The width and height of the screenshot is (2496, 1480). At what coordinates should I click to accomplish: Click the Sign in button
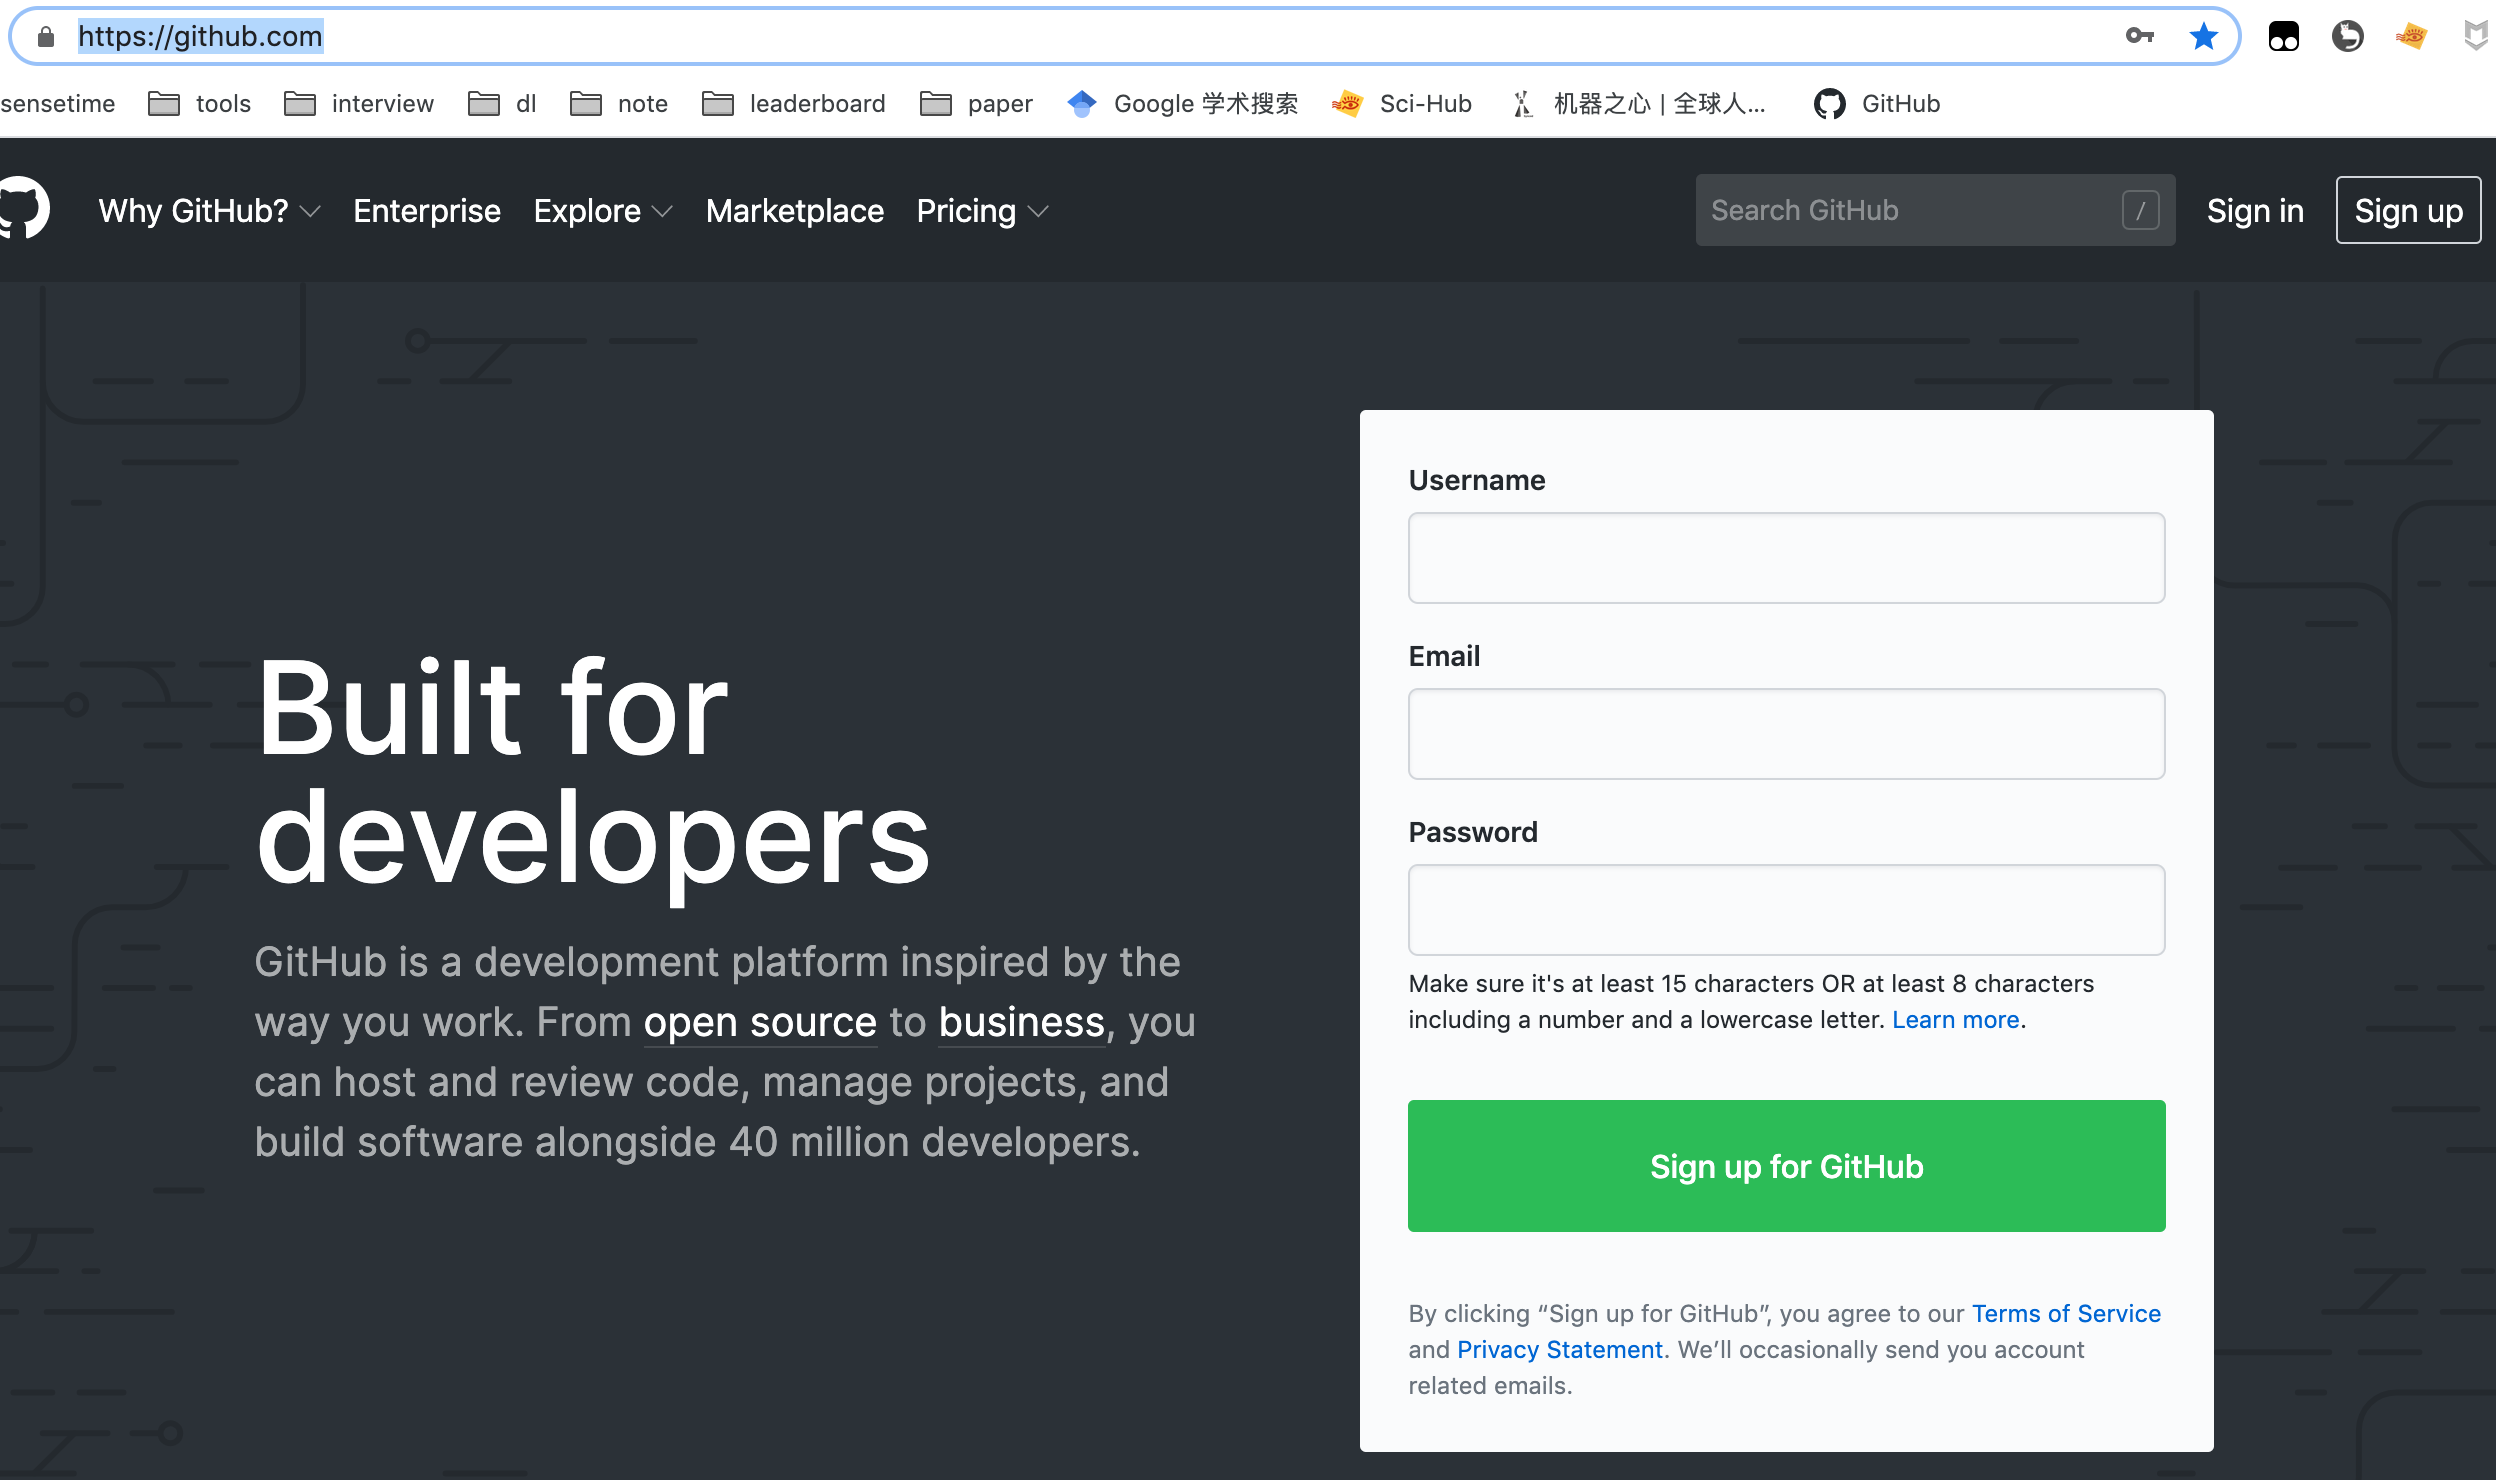(2255, 210)
